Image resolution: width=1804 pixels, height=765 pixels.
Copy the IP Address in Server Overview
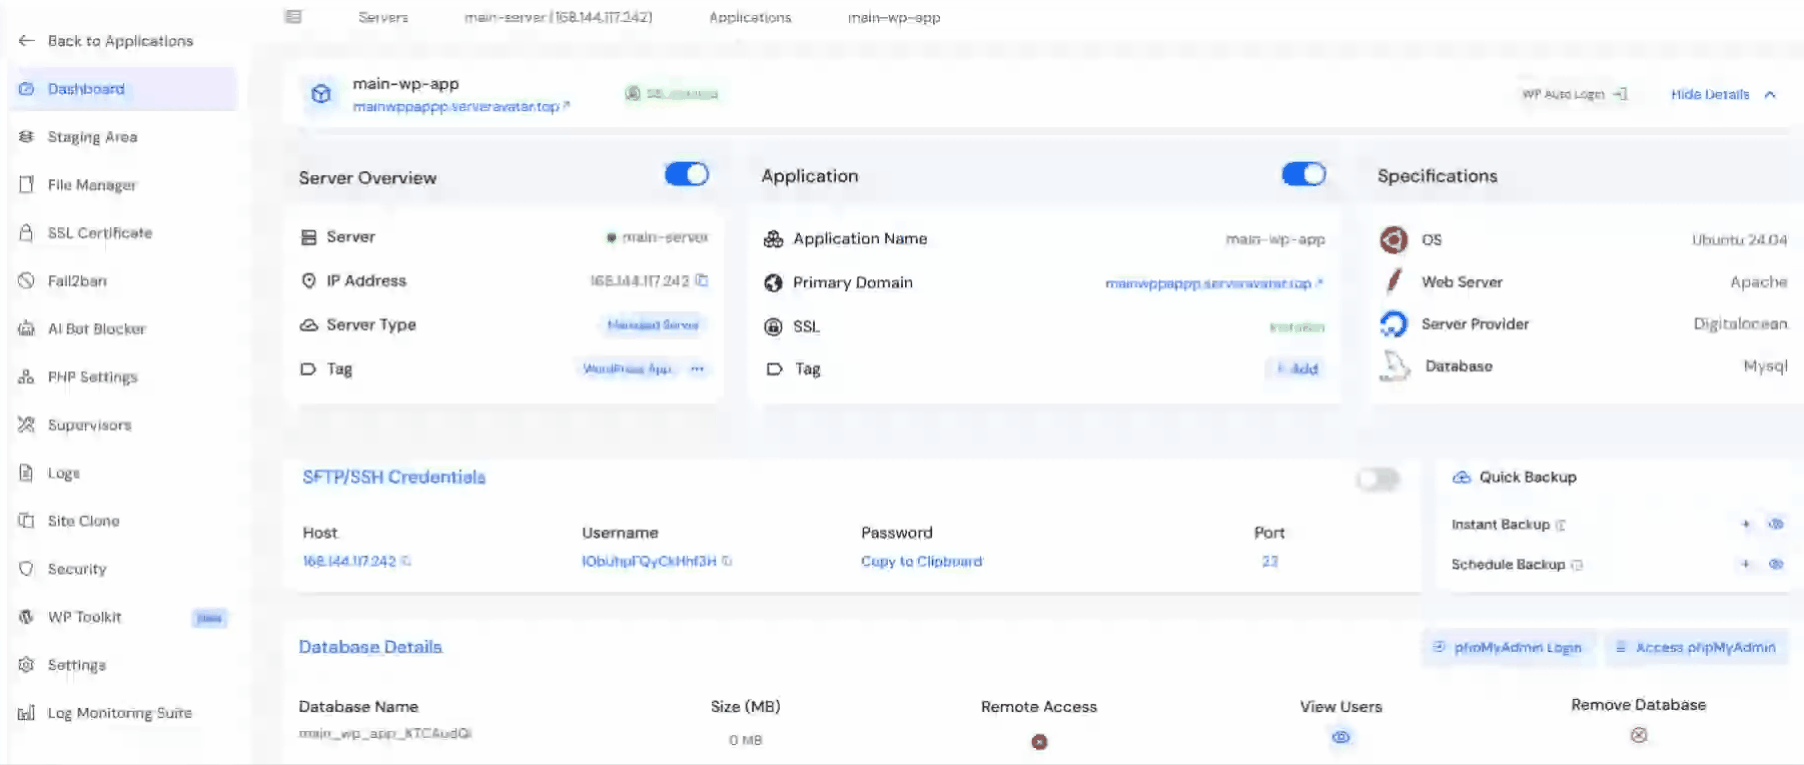702,281
